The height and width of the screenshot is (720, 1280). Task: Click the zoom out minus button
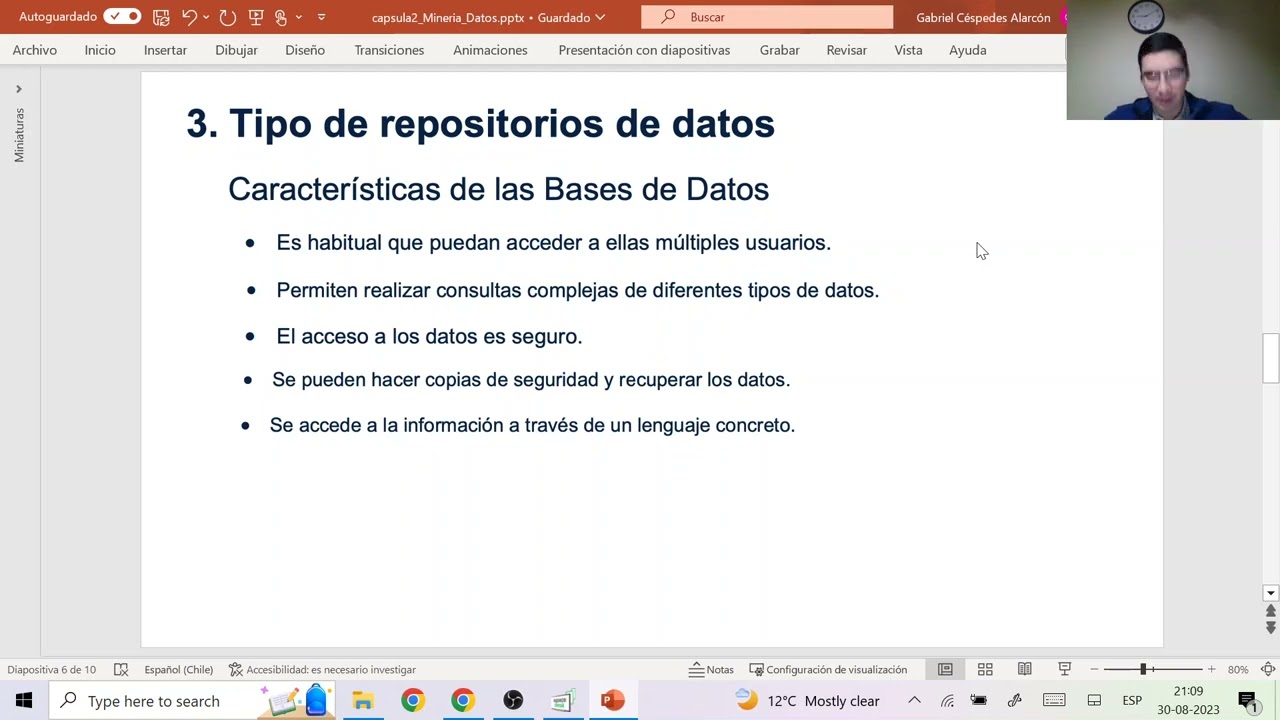[1094, 669]
